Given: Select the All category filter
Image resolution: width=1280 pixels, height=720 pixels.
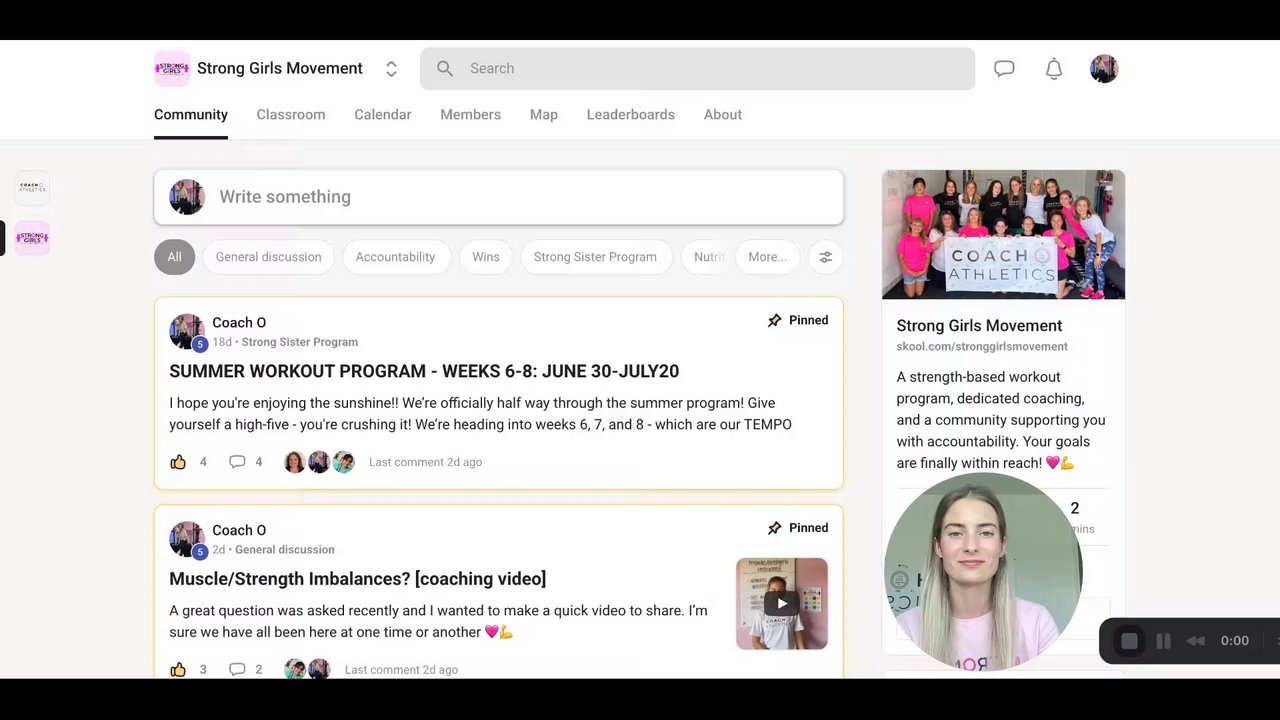Looking at the screenshot, I should pos(174,257).
